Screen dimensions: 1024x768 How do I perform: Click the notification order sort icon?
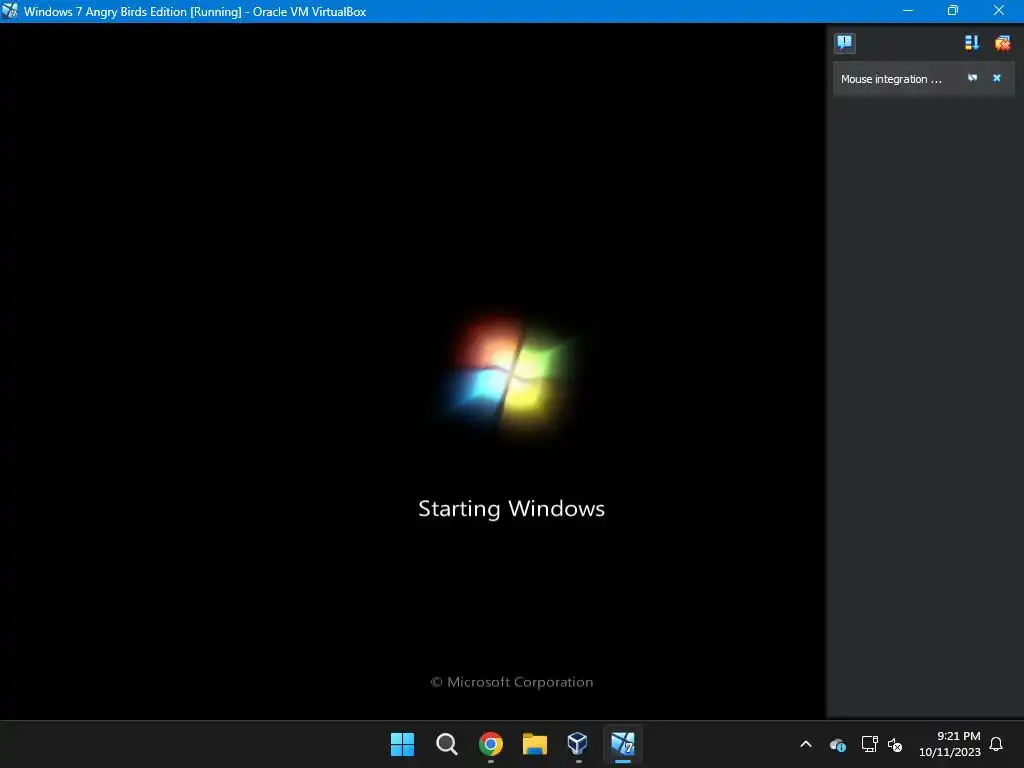972,43
